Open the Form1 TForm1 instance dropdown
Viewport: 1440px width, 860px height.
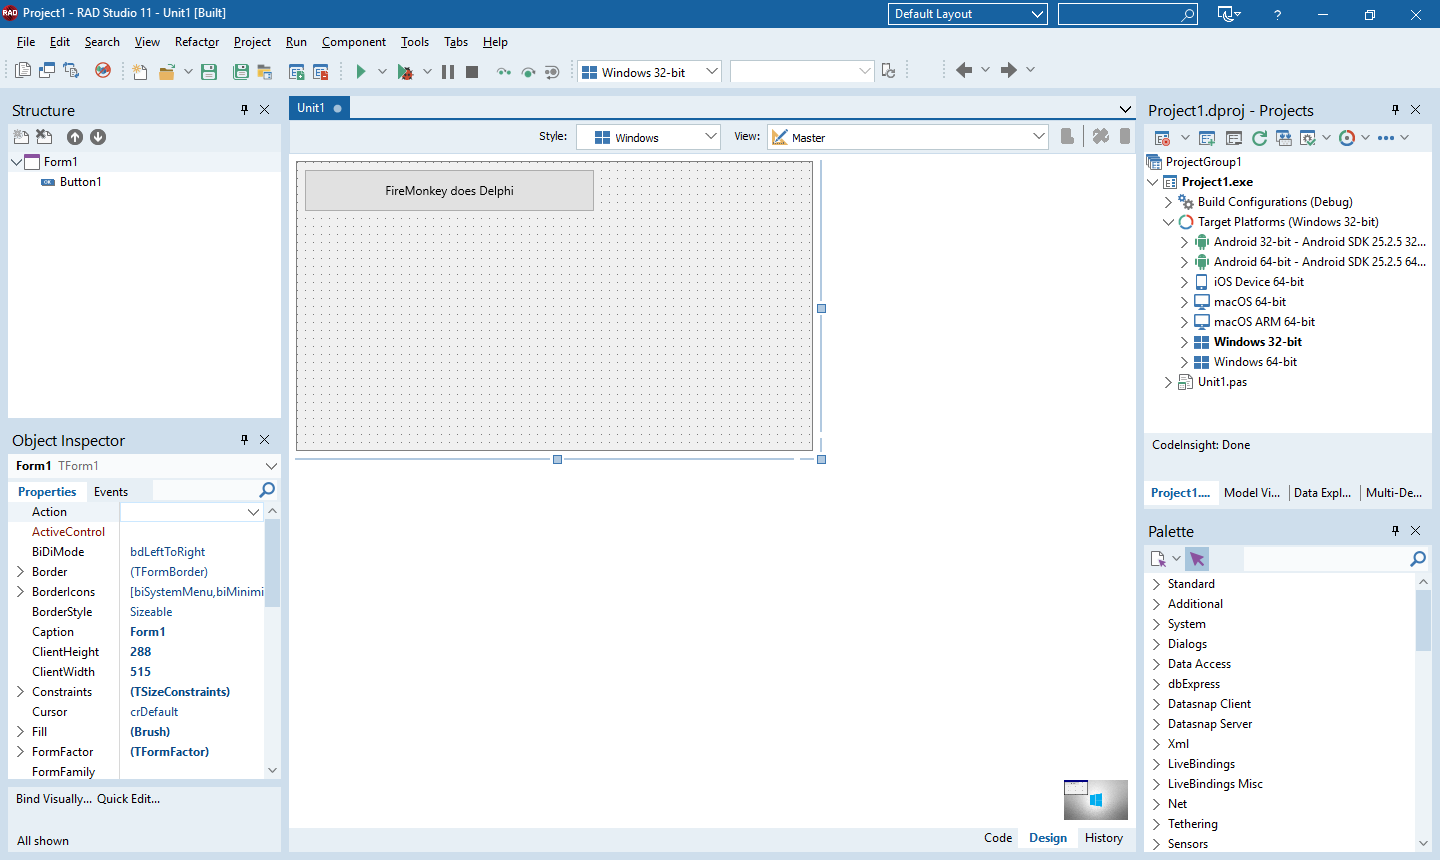coord(271,466)
